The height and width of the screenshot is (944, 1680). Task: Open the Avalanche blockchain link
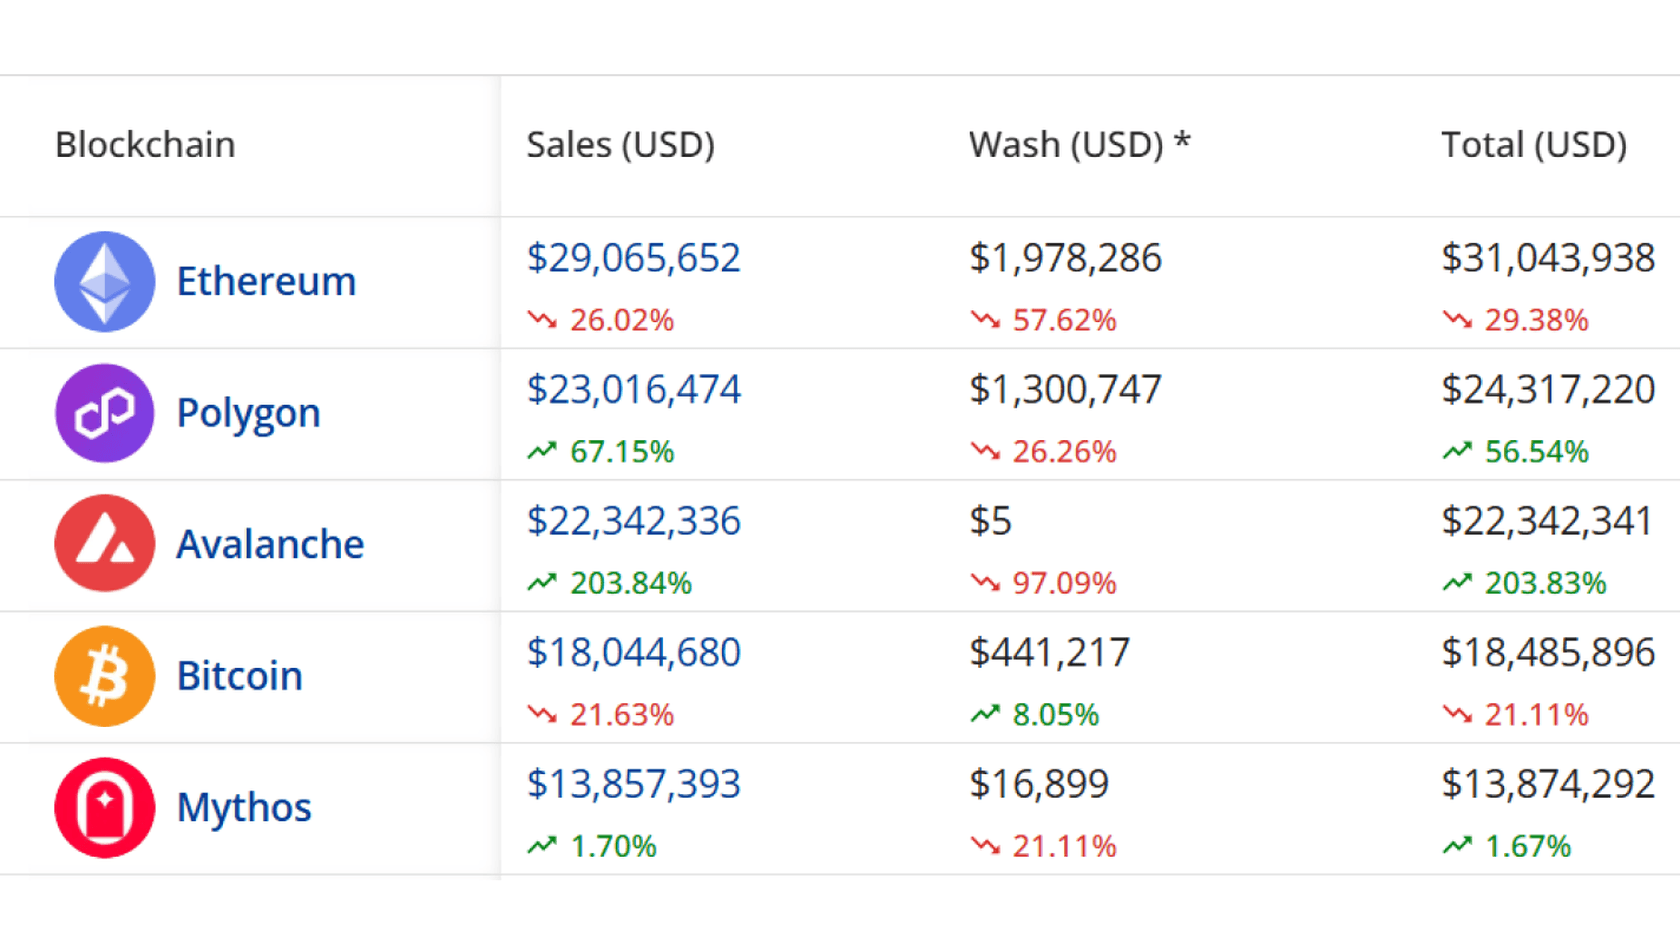(x=270, y=544)
